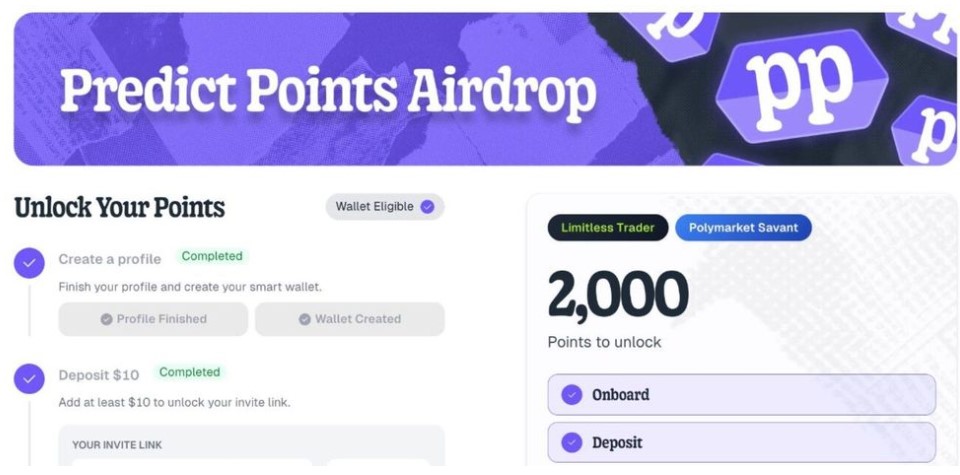Click the large pp logo in the banner
Viewport: 960px width, 475px height.
(800, 87)
